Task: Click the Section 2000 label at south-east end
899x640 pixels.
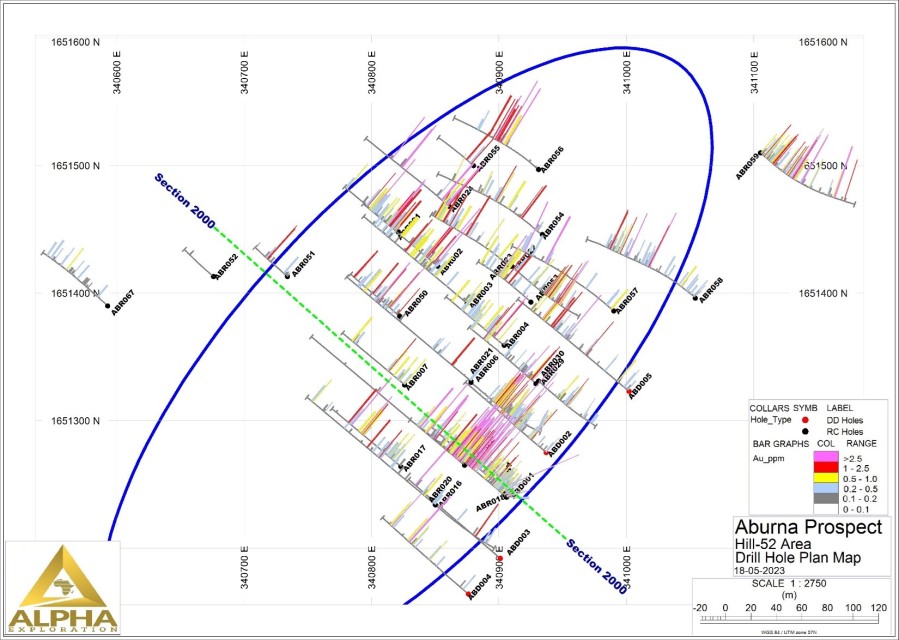Action: click(x=596, y=567)
